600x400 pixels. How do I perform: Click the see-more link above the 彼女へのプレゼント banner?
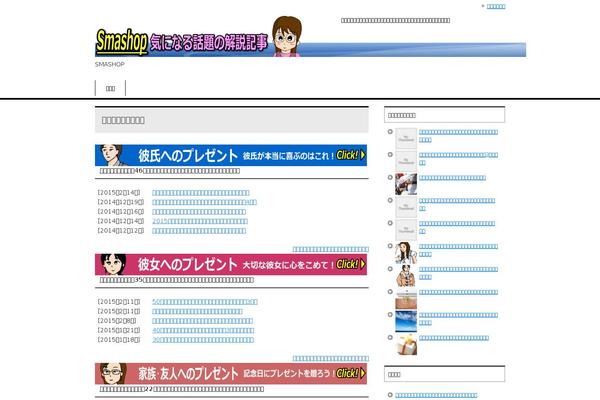(331, 249)
